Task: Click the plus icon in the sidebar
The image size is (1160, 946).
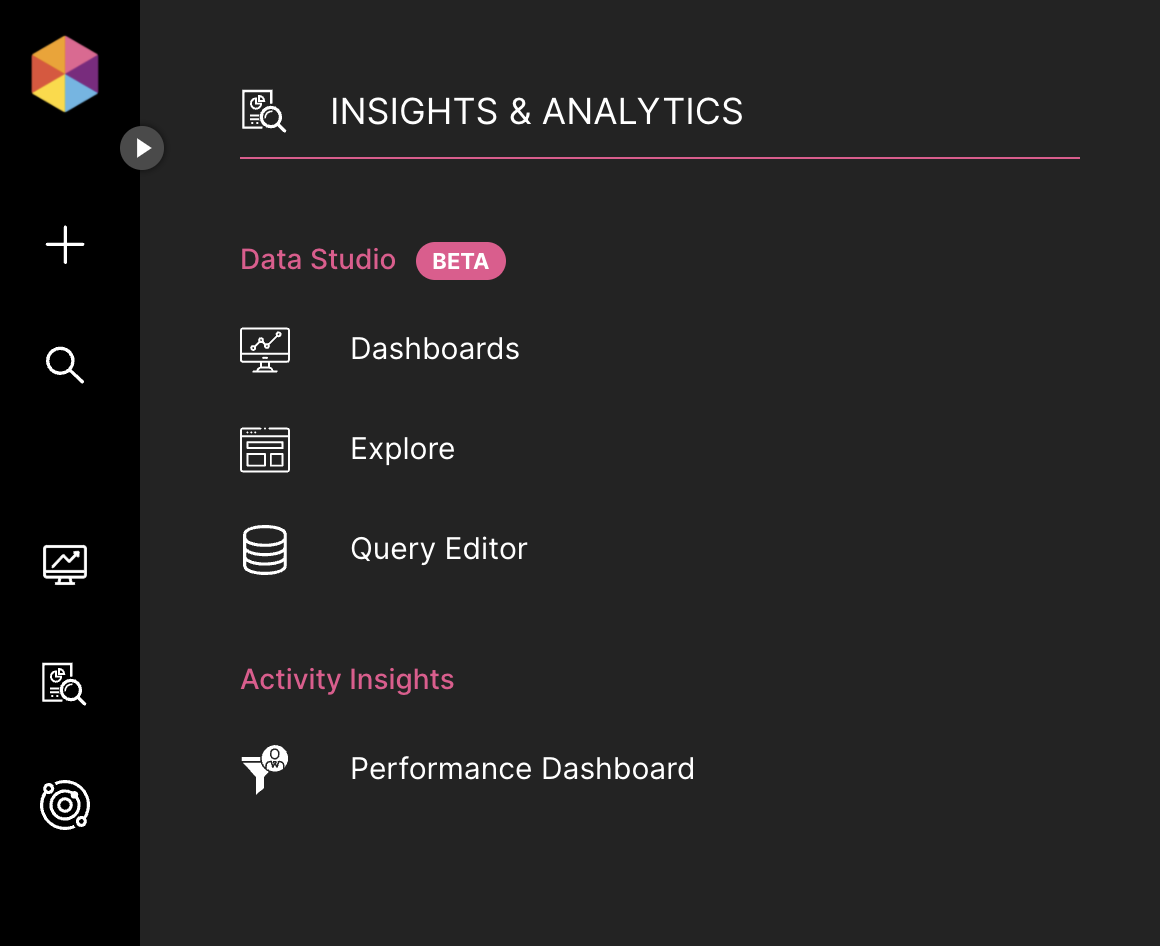Action: (x=65, y=245)
